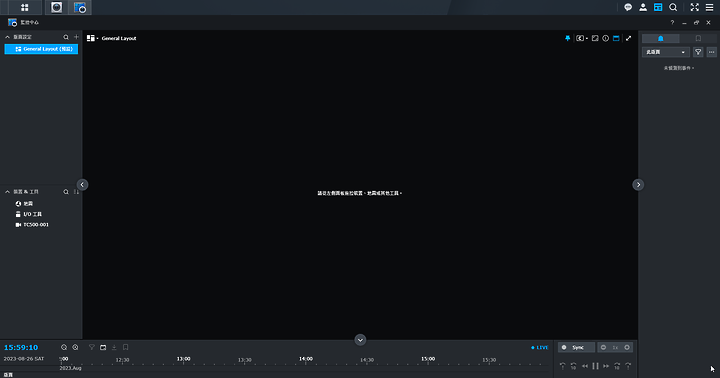The height and width of the screenshot is (378, 720).
Task: Show the camera information icon
Action: 606,38
